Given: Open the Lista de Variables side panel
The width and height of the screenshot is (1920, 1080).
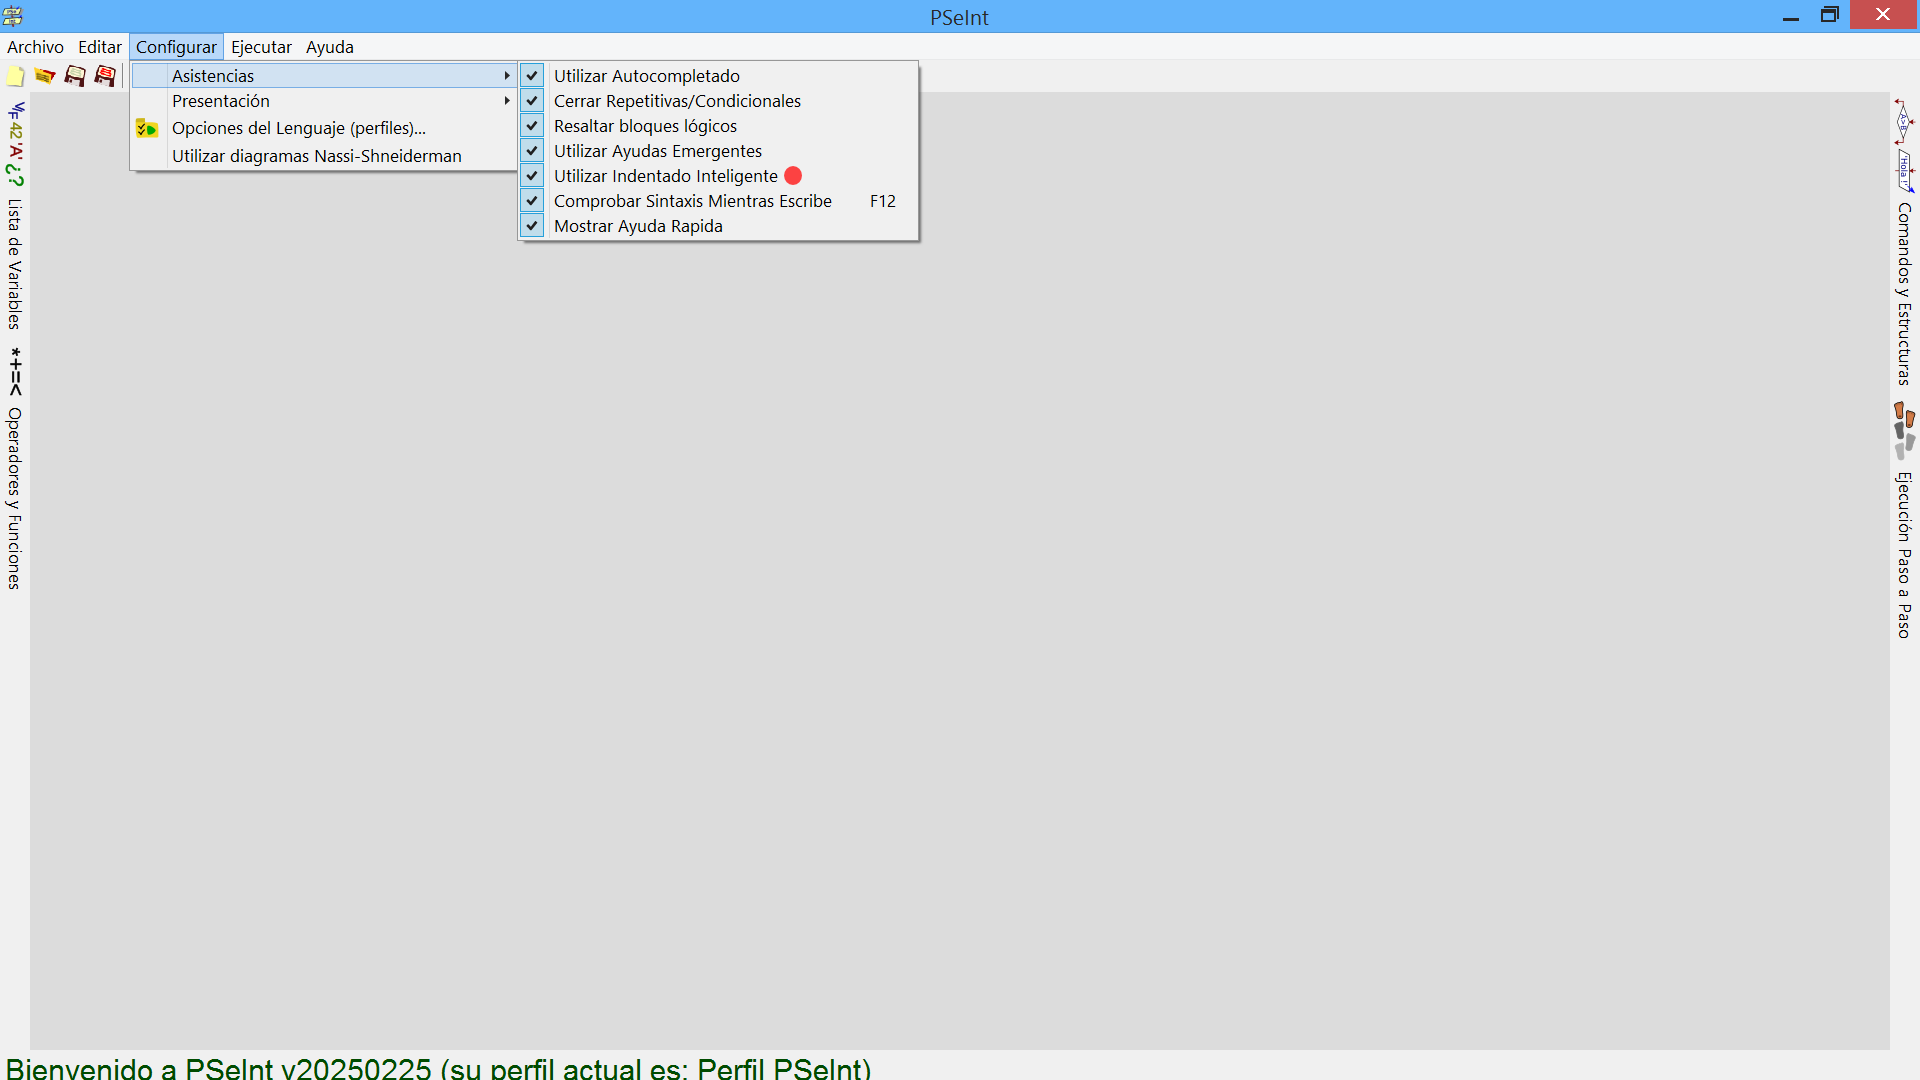Looking at the screenshot, I should pyautogui.click(x=15, y=263).
